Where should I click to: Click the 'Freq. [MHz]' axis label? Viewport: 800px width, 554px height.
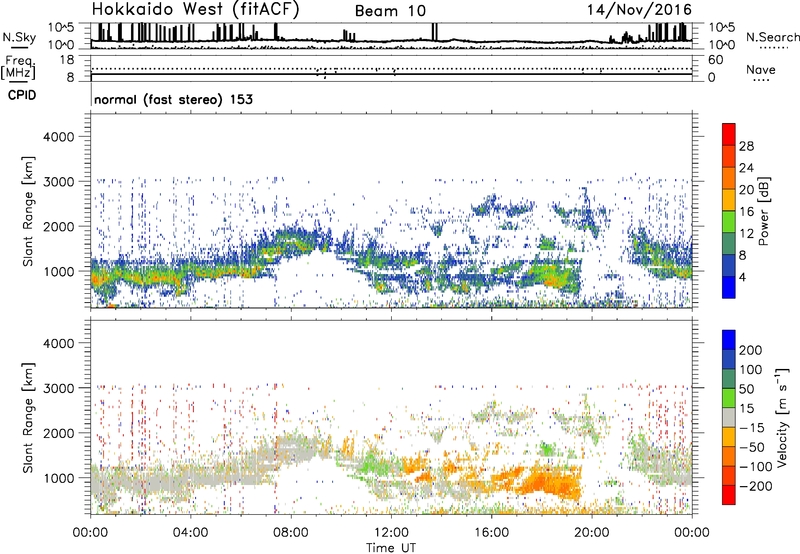coord(18,67)
